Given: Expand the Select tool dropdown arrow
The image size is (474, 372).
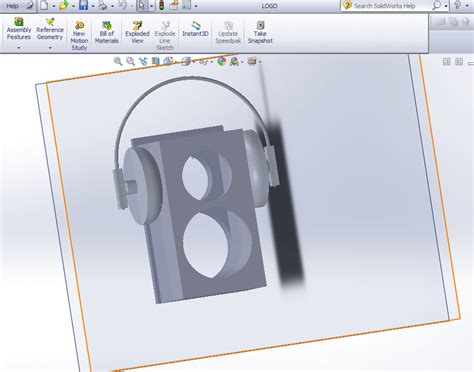Looking at the screenshot, I should (151, 6).
